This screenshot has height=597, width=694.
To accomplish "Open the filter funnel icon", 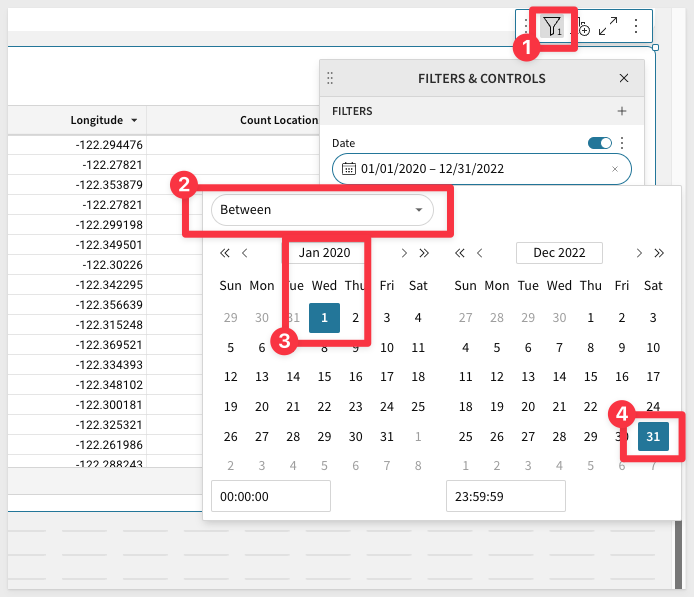I will point(552,26).
